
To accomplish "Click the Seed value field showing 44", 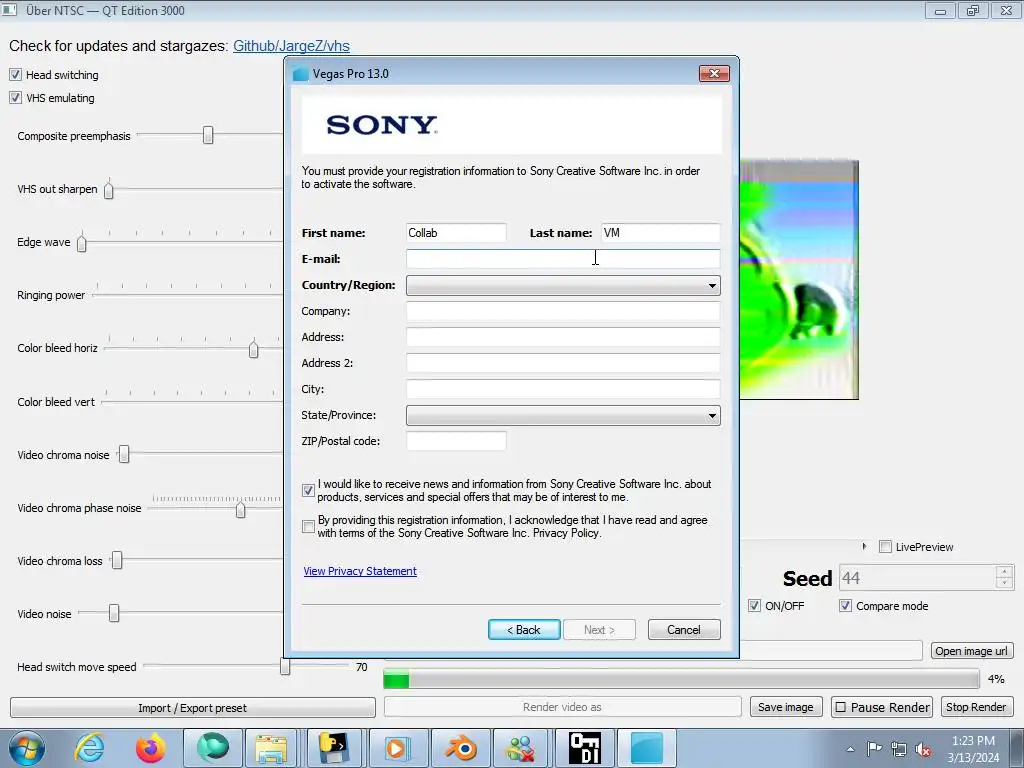I will (918, 578).
